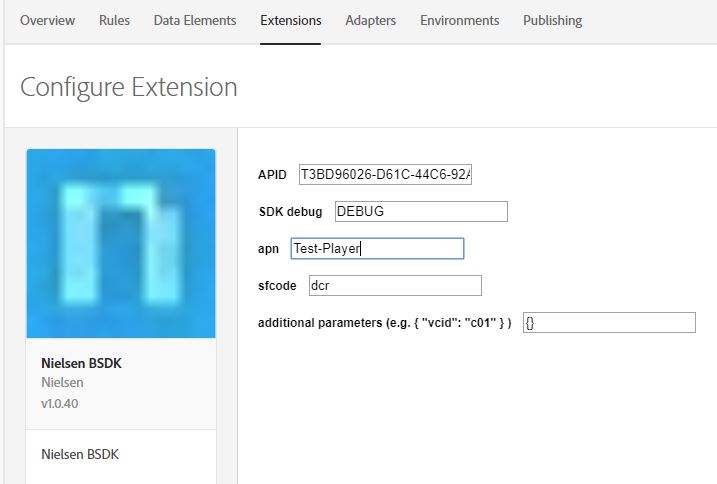Switch to the Rules tab
This screenshot has height=484, width=717.
pyautogui.click(x=114, y=21)
